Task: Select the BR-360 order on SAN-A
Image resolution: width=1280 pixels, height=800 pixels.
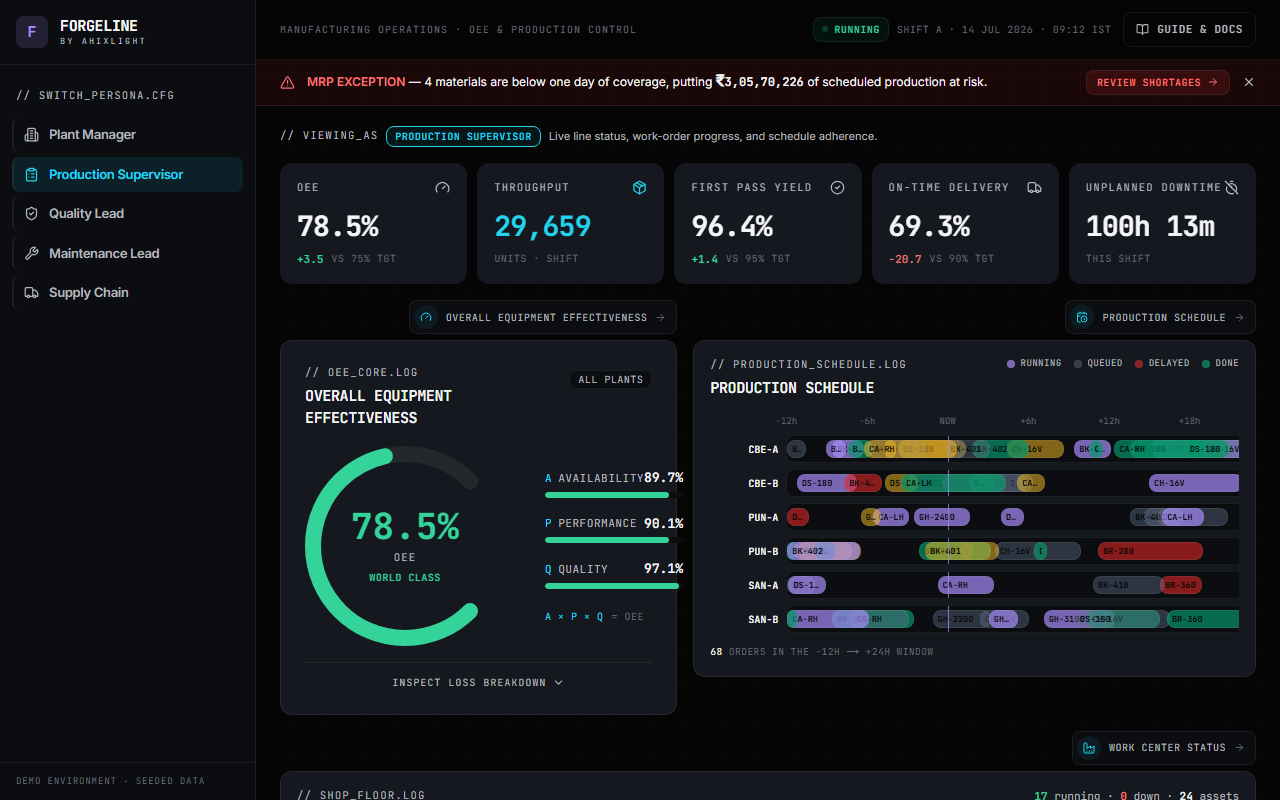Action: (1181, 585)
